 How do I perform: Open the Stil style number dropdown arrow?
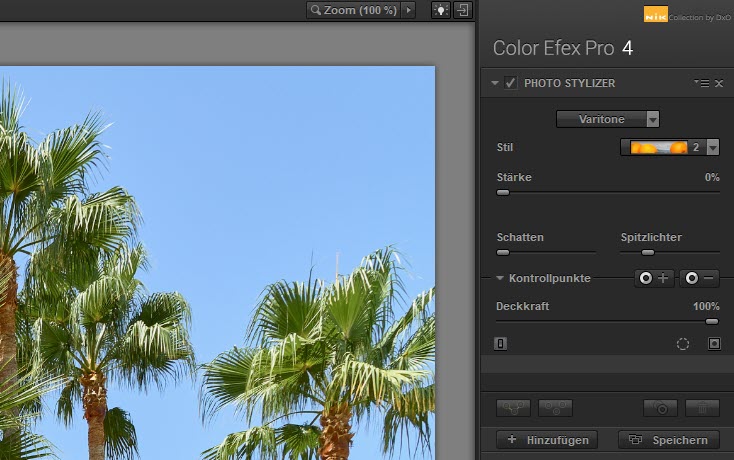click(x=712, y=147)
